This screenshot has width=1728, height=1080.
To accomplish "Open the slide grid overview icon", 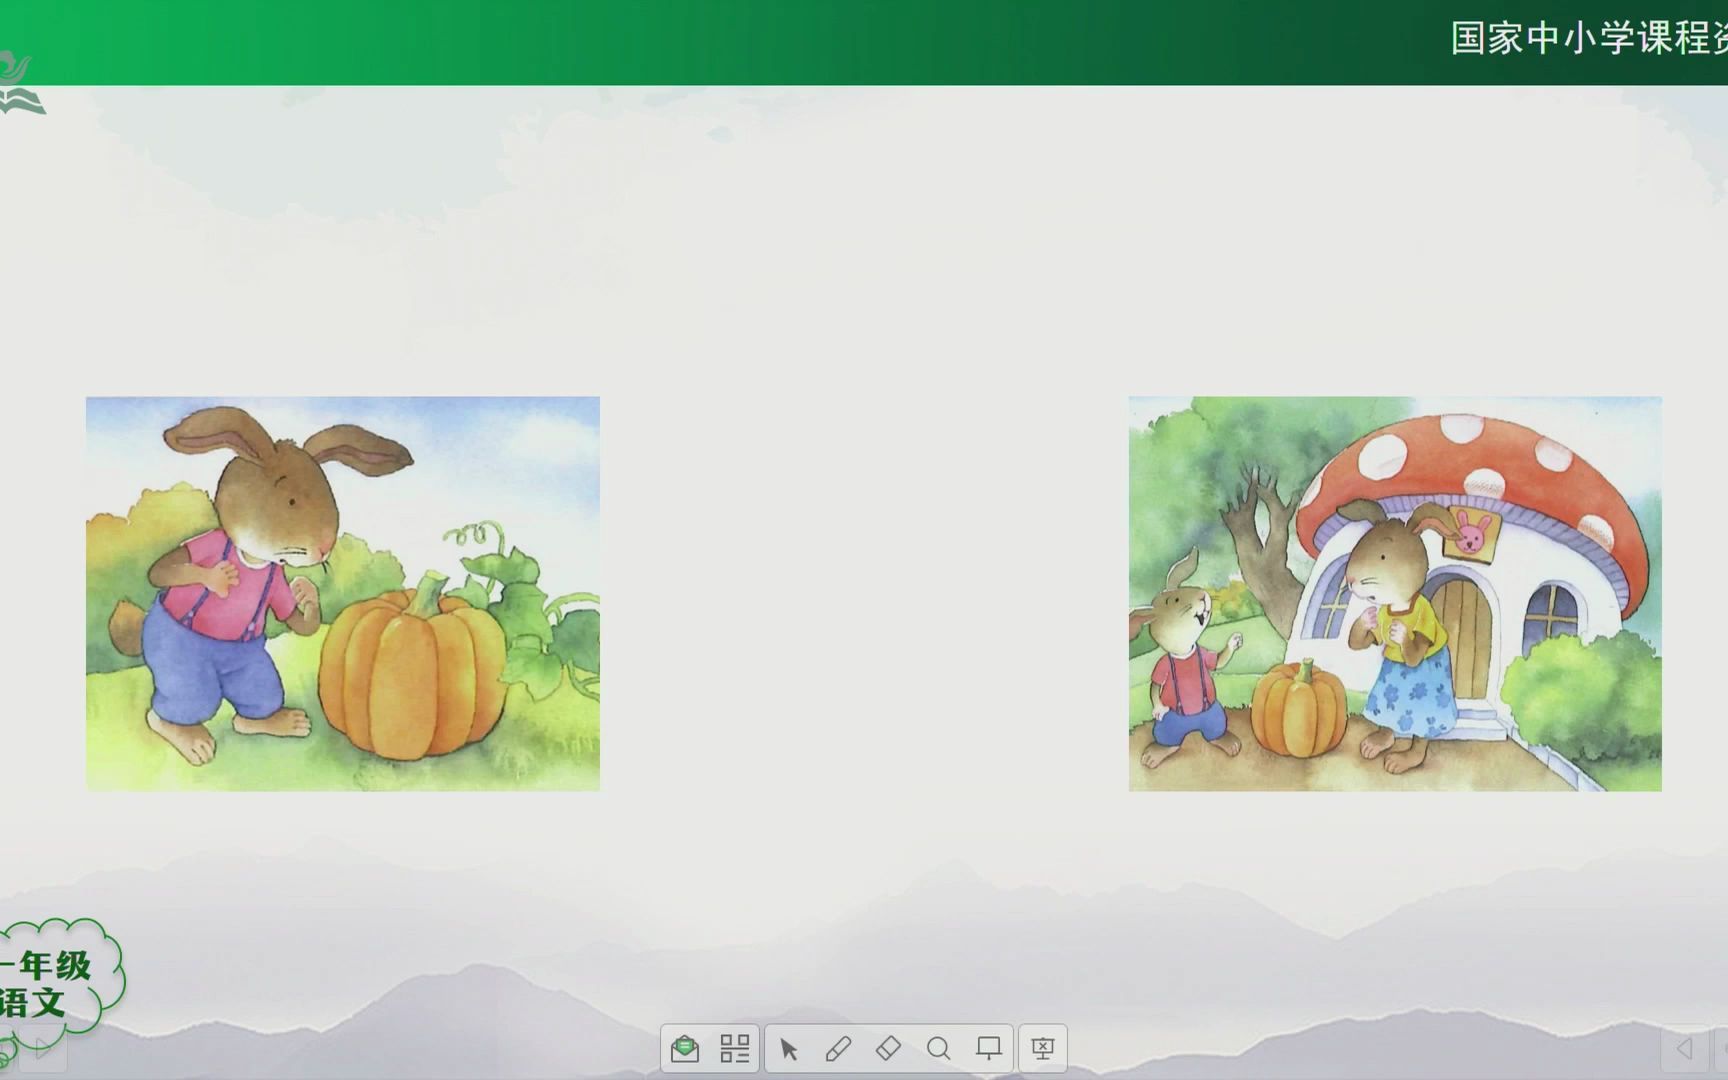I will point(735,1048).
